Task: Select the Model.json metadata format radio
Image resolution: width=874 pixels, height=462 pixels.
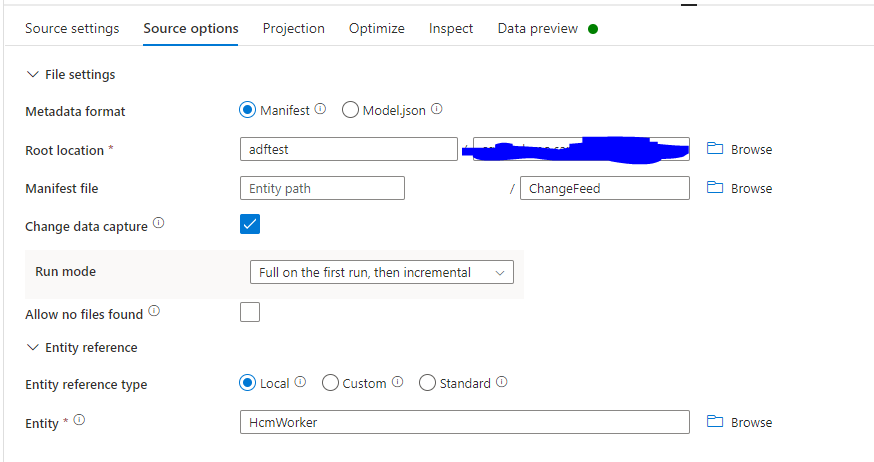Action: point(350,110)
